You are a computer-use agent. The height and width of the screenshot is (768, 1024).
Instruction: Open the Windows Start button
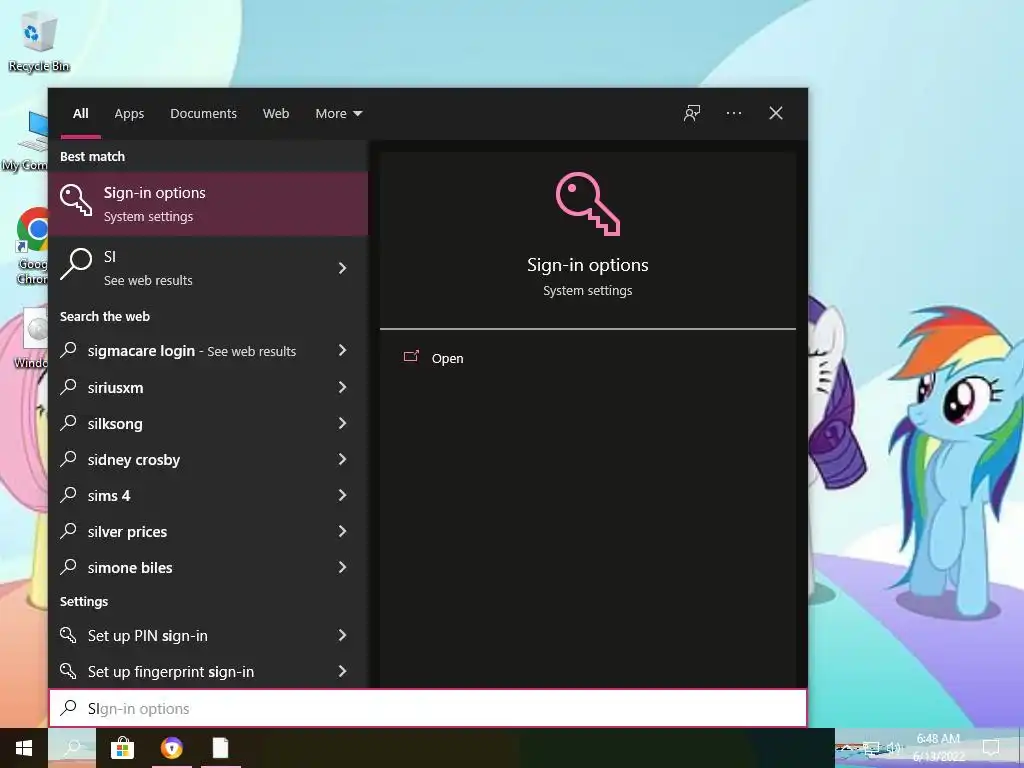click(24, 748)
